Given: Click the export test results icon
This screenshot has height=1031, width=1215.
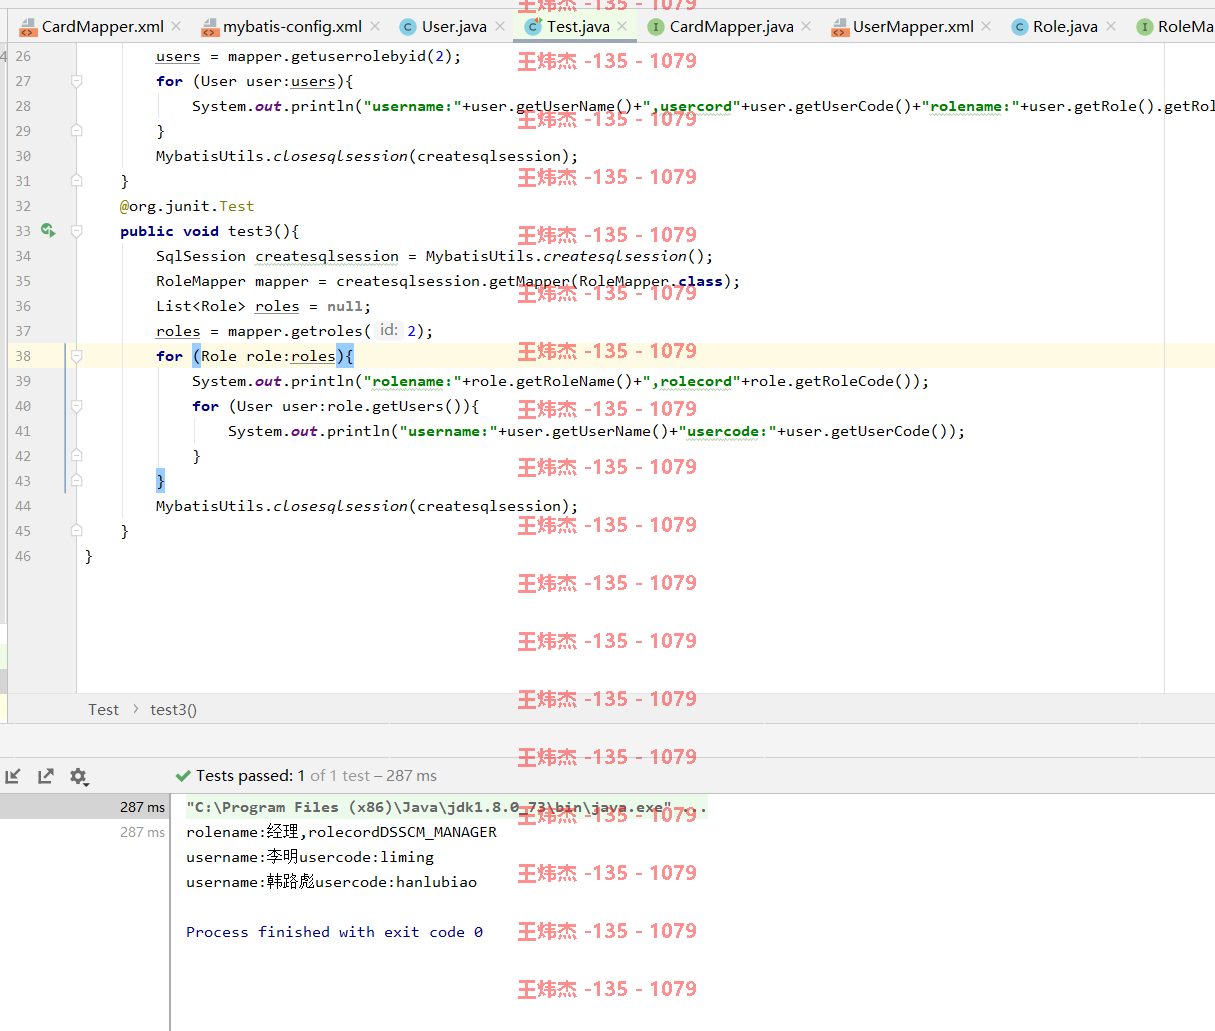Looking at the screenshot, I should click(46, 776).
